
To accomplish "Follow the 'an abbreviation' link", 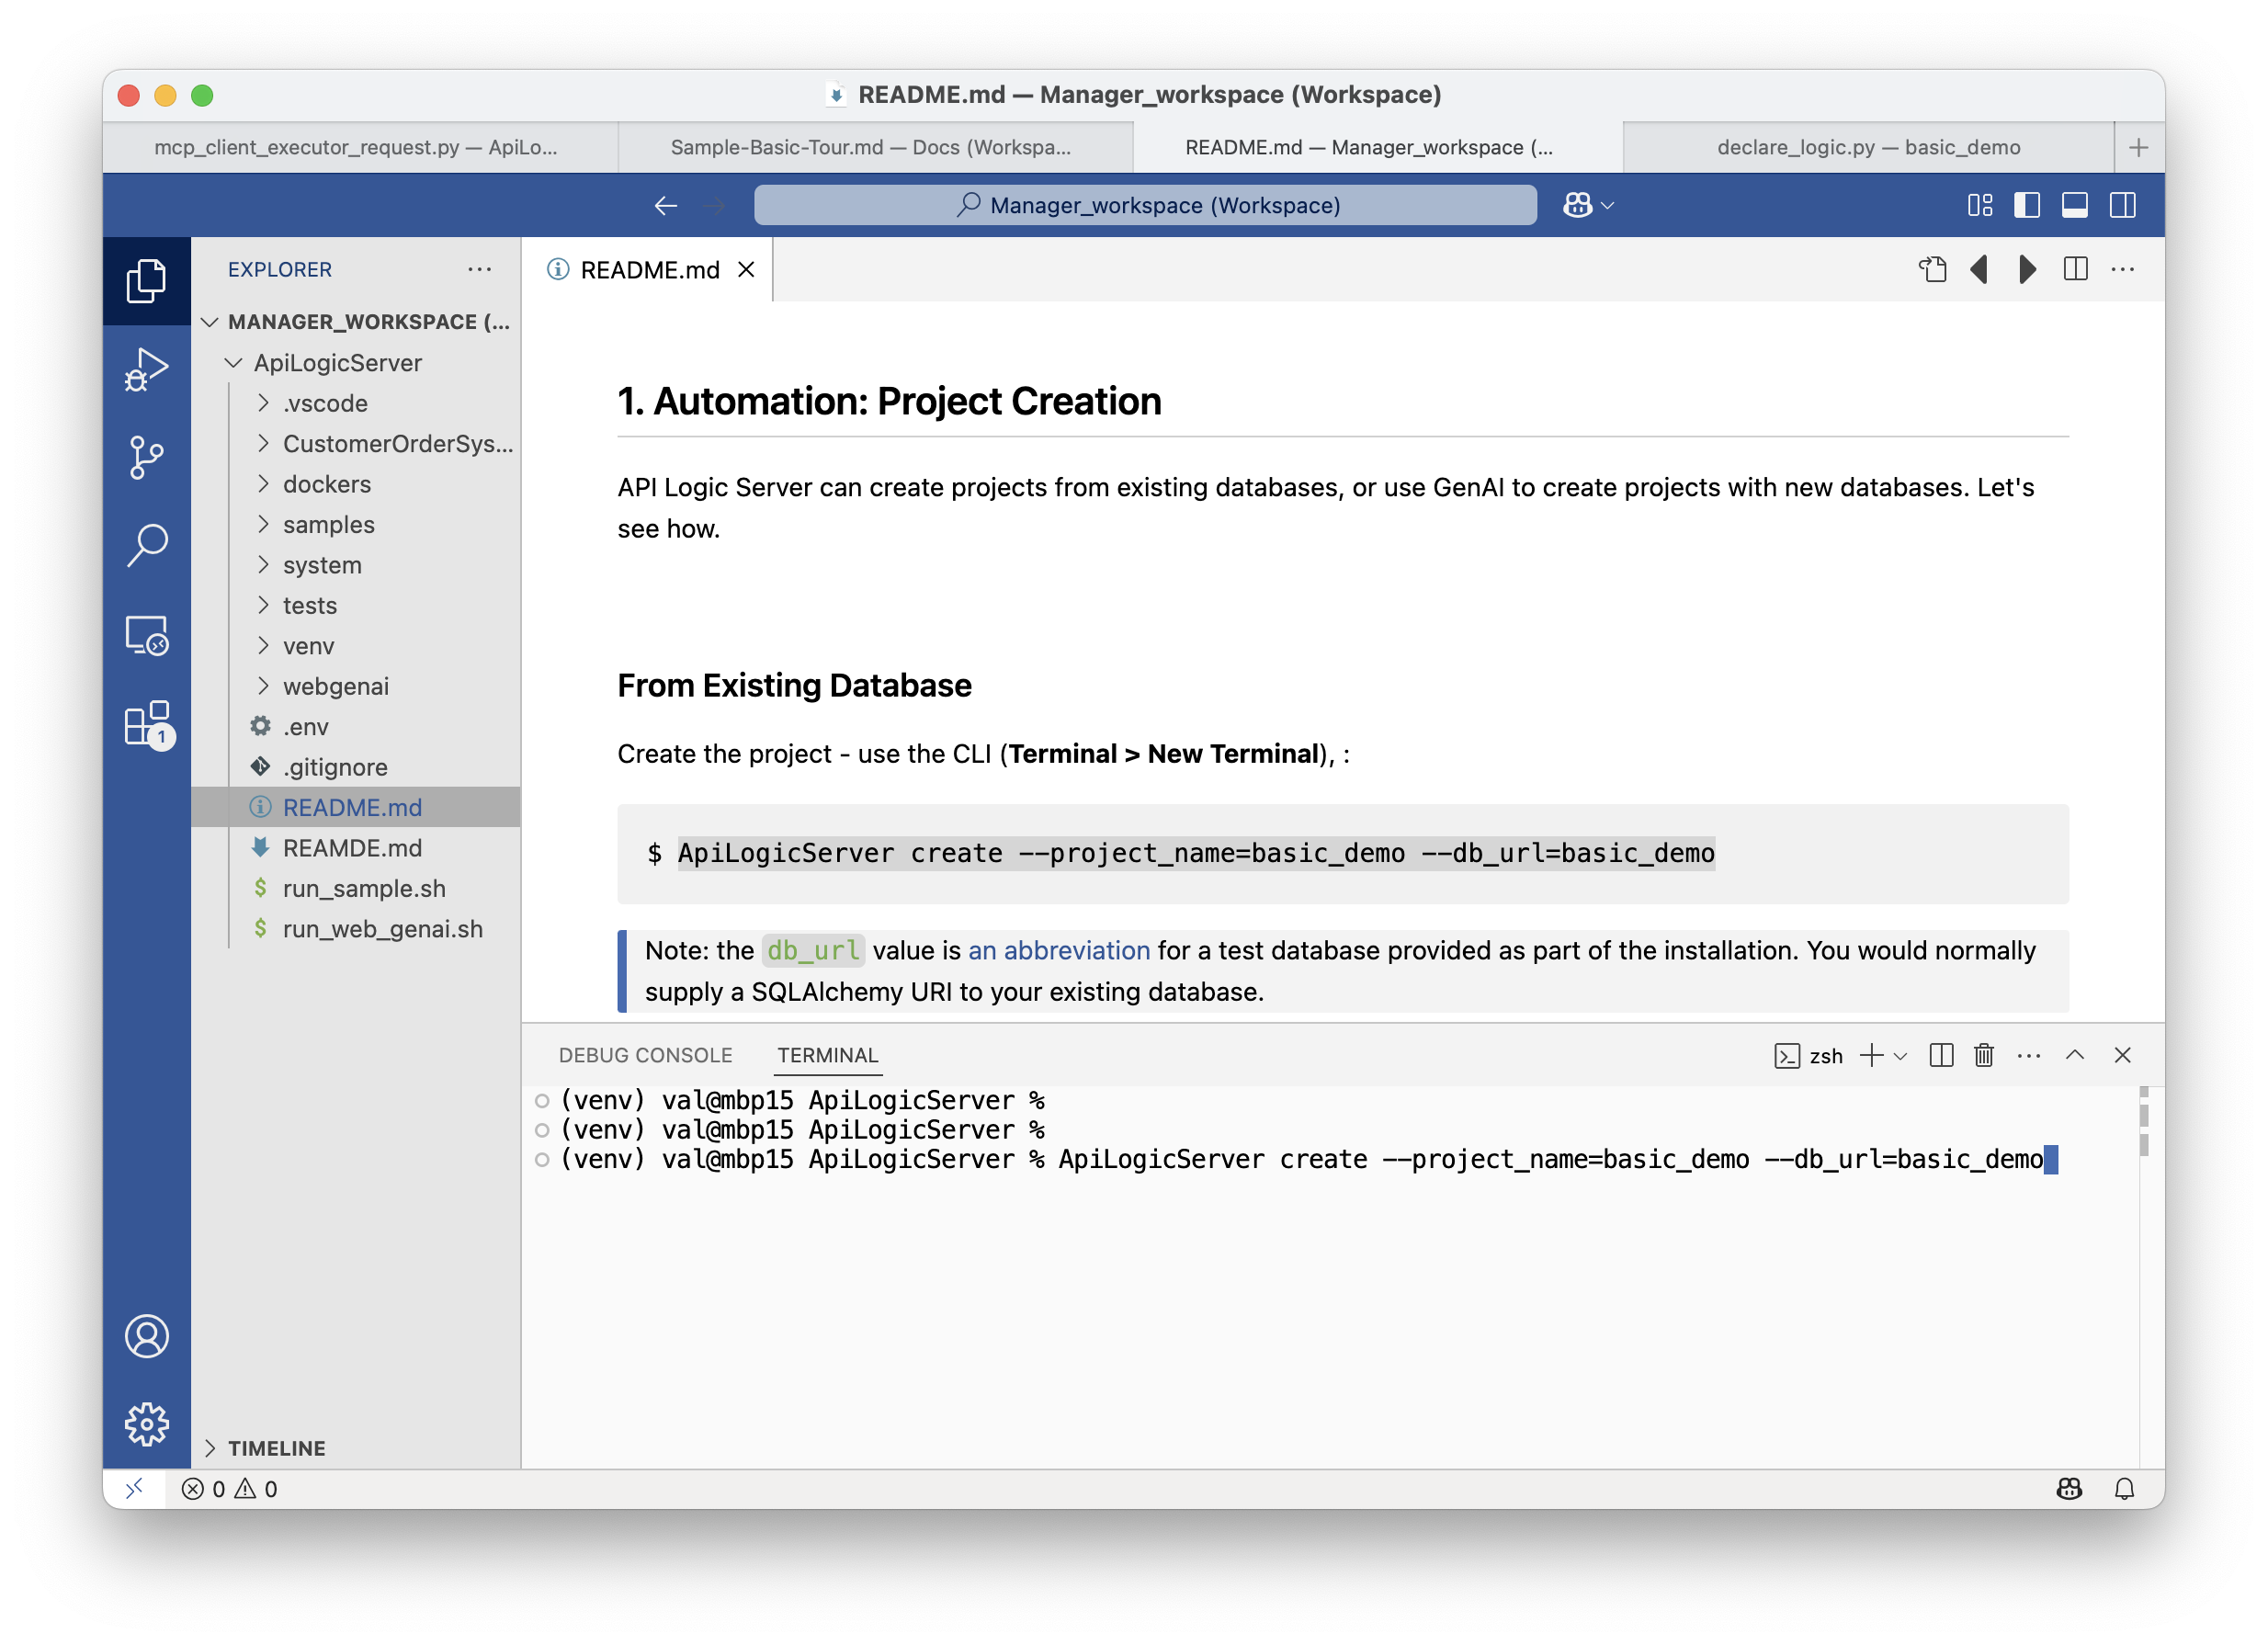I will (x=1059, y=950).
